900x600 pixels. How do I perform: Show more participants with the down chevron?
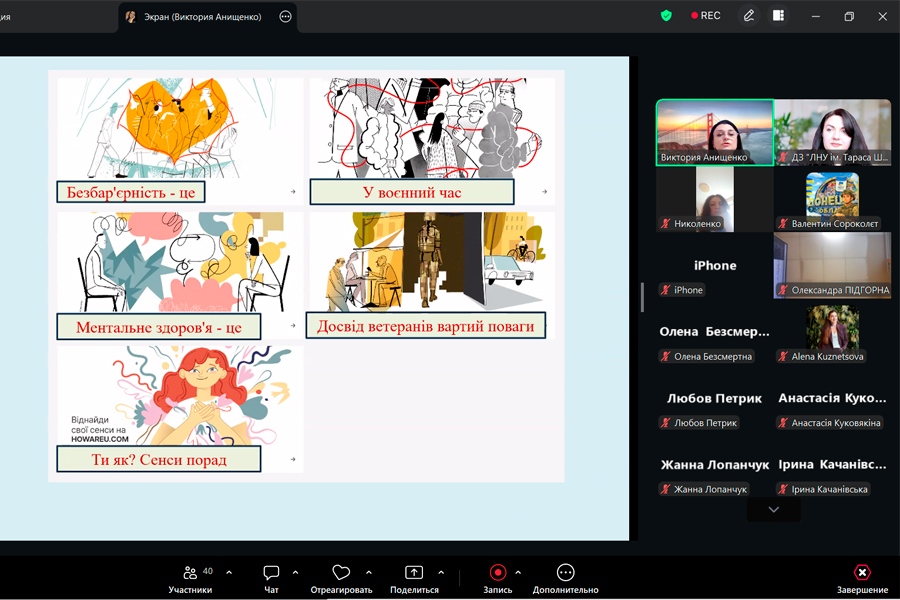[774, 510]
